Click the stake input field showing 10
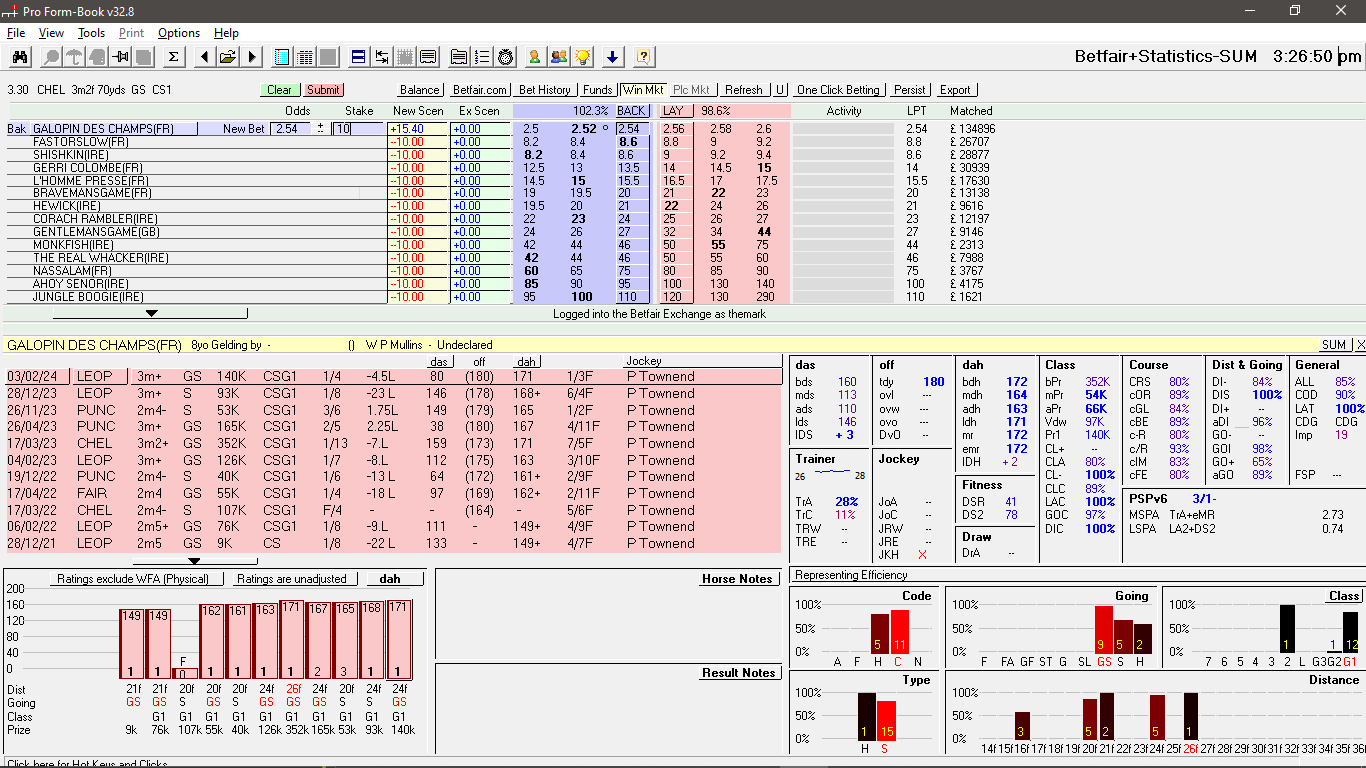 tap(345, 128)
